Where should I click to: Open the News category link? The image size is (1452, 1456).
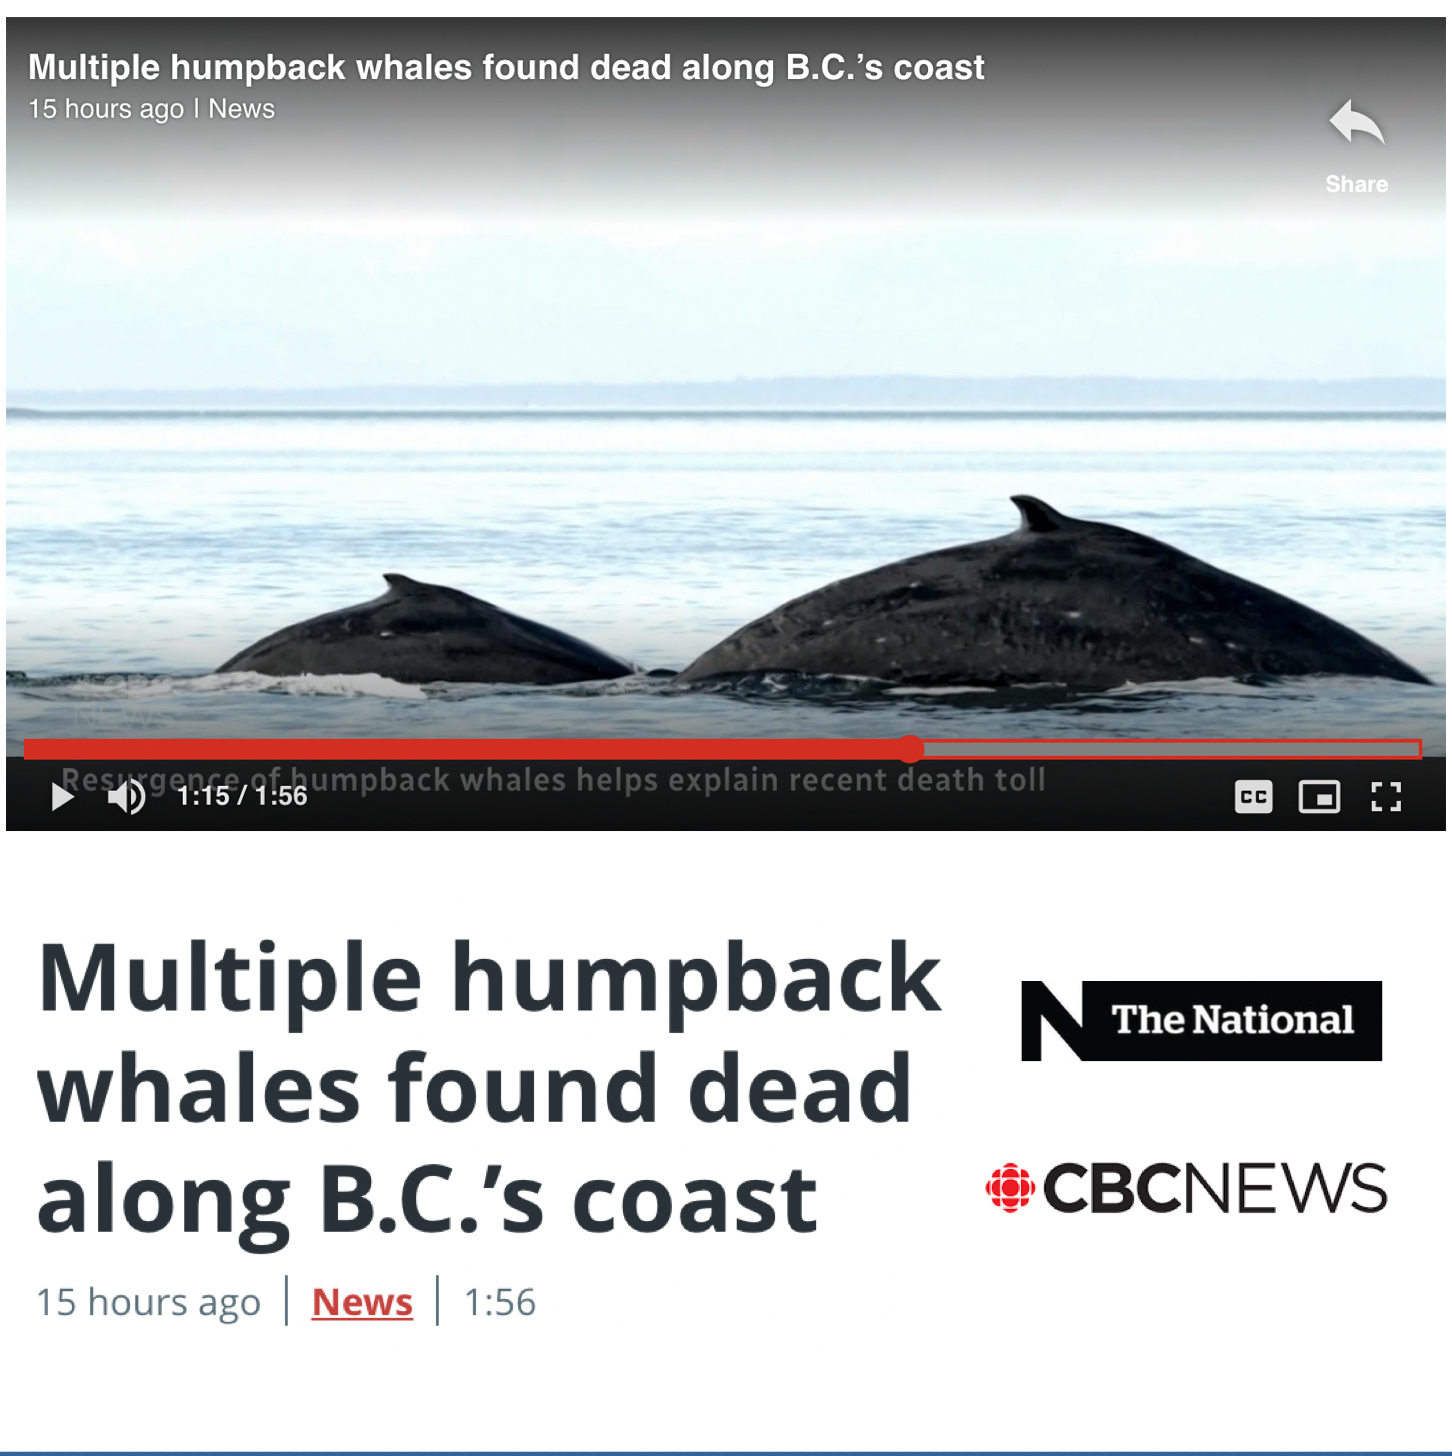[x=362, y=1302]
